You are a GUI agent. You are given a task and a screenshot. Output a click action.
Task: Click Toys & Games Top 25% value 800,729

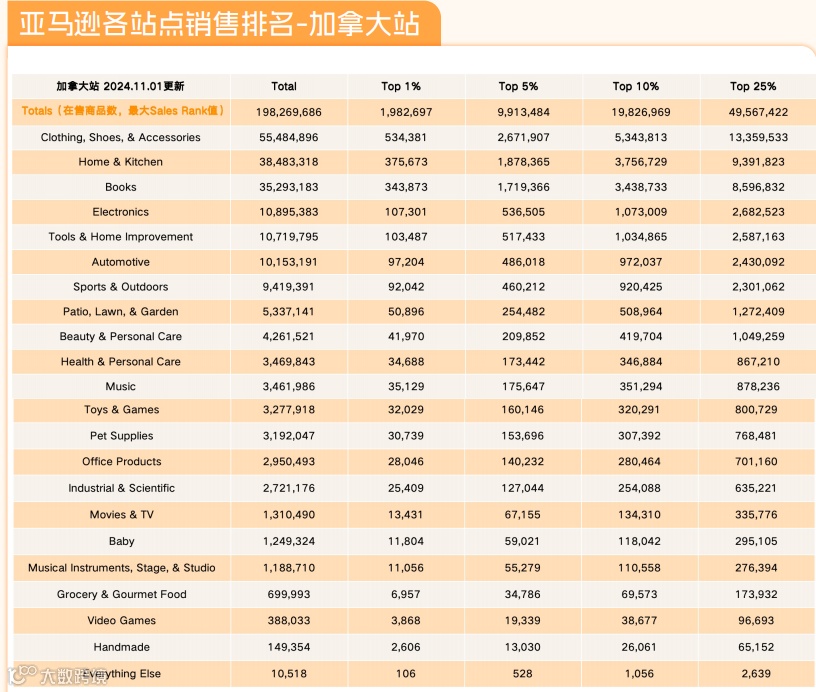(756, 409)
